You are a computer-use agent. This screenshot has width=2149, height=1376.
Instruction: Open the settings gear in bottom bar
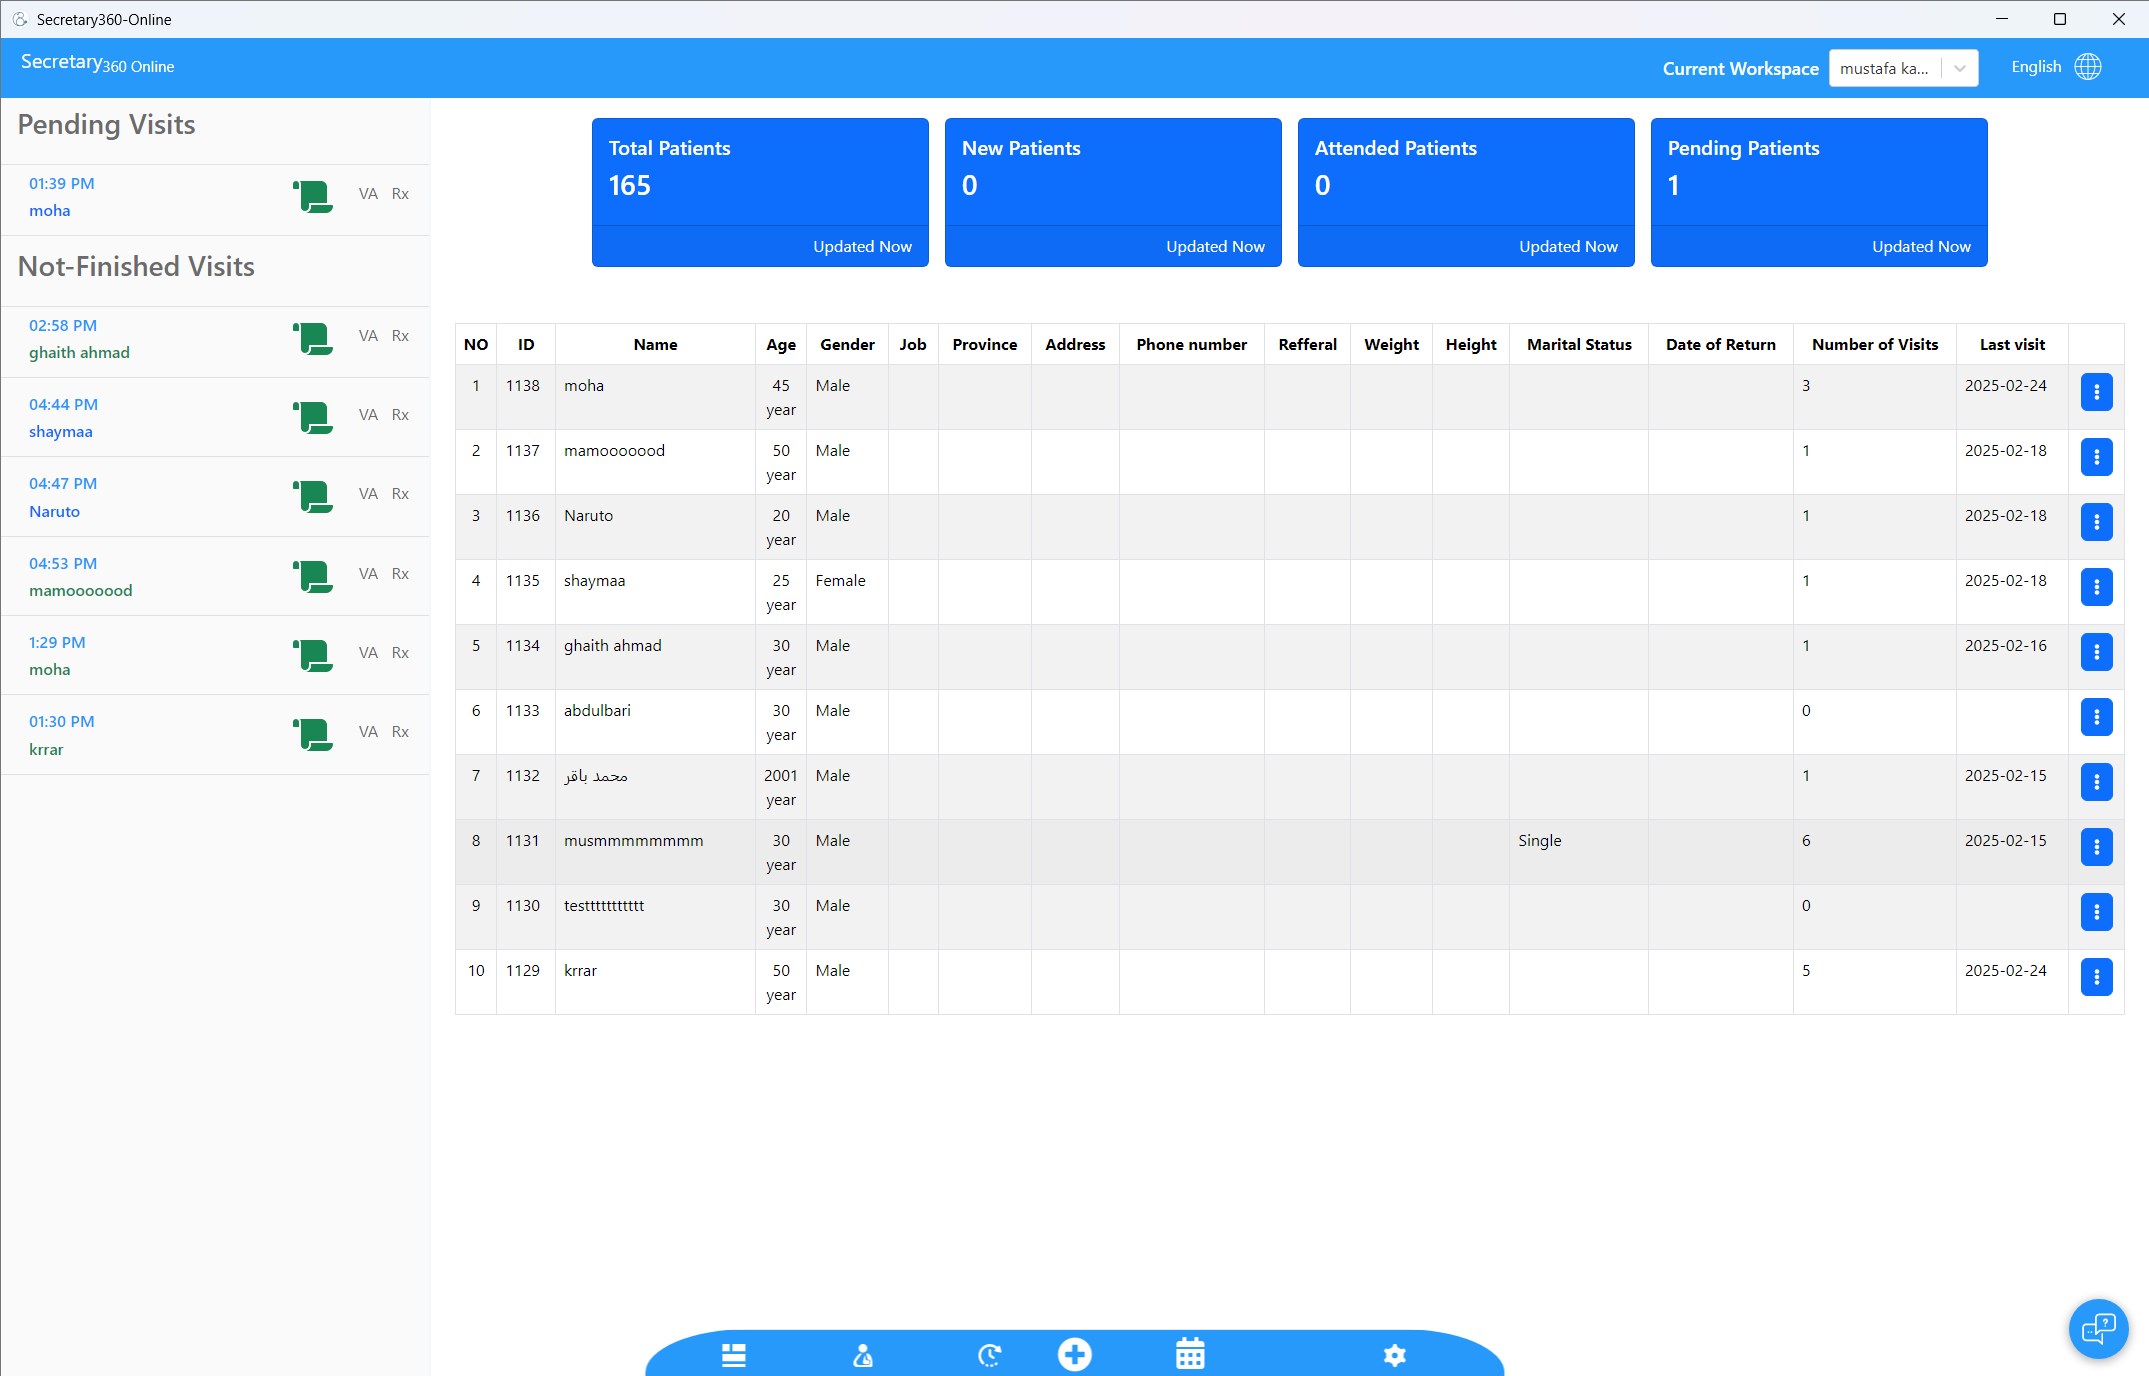click(1394, 1355)
